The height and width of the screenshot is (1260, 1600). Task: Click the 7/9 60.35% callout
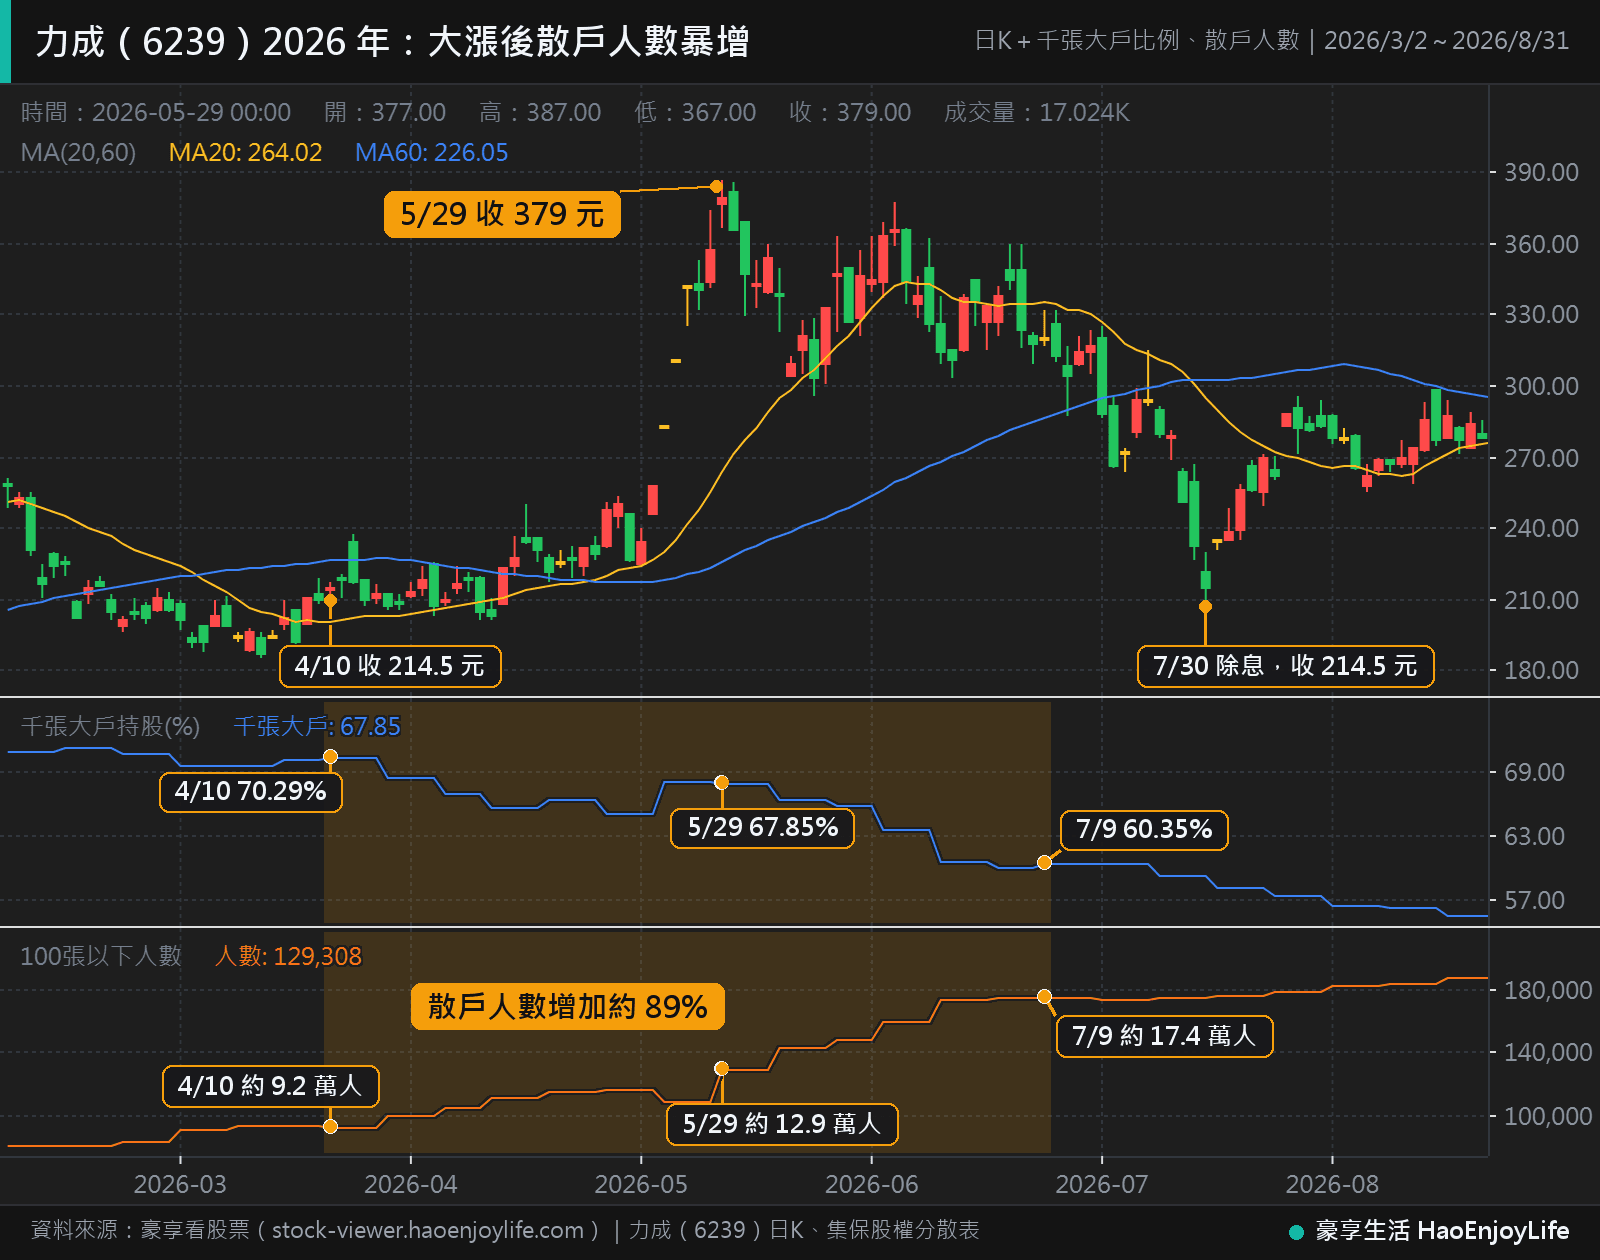click(x=1144, y=829)
